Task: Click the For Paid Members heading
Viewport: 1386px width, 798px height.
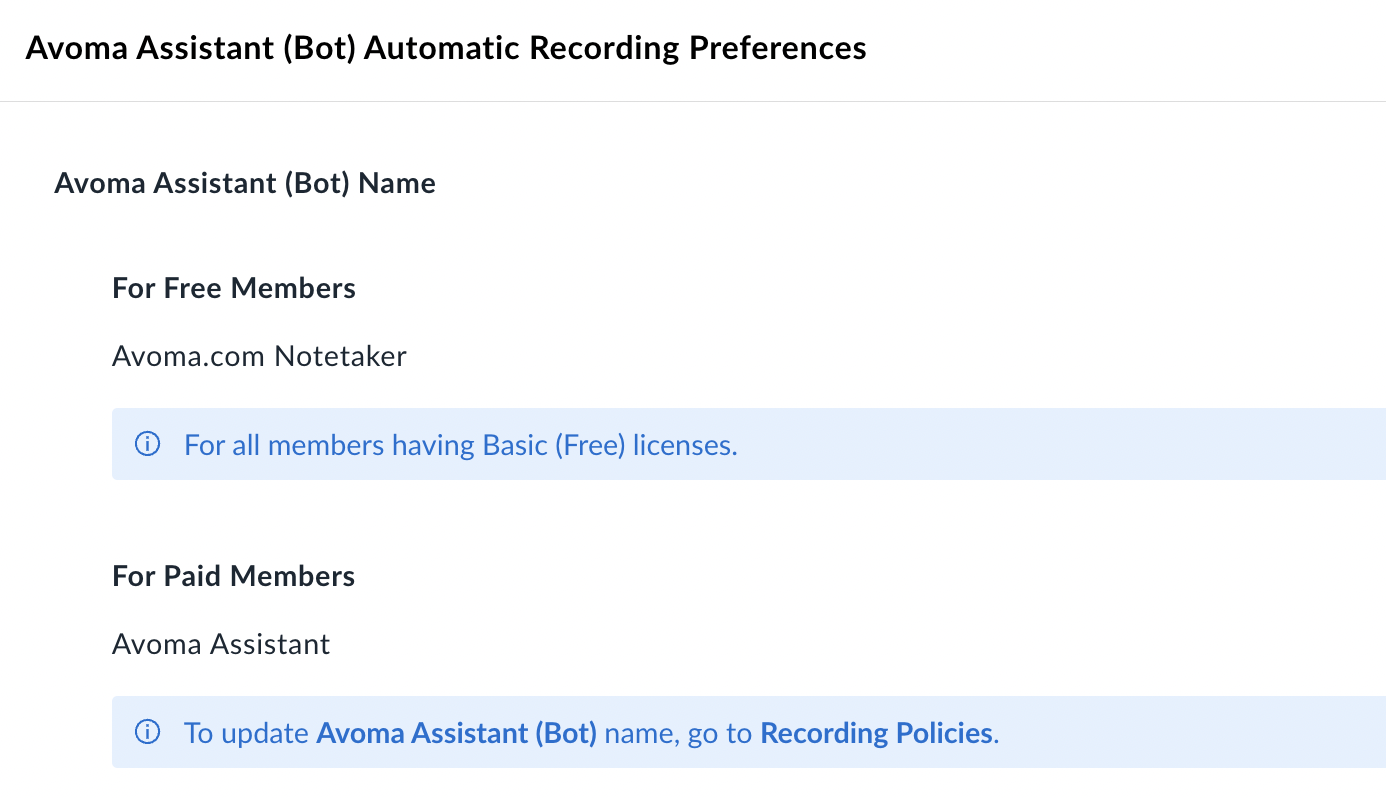Action: (x=233, y=575)
